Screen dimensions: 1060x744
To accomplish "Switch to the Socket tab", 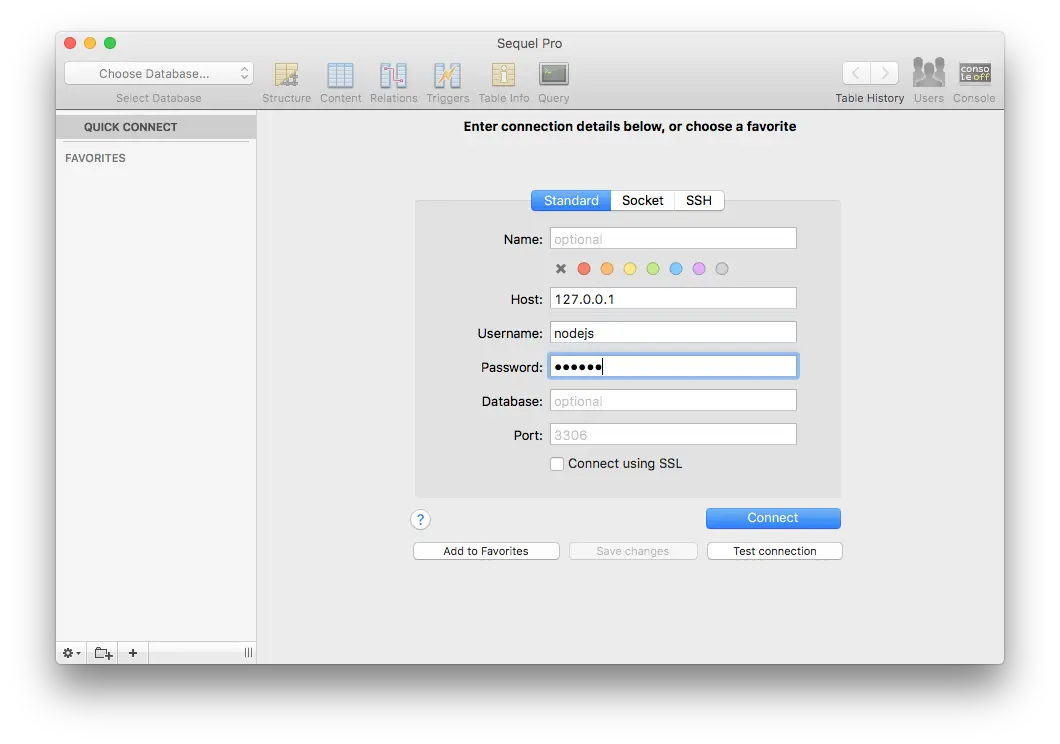I will 642,201.
